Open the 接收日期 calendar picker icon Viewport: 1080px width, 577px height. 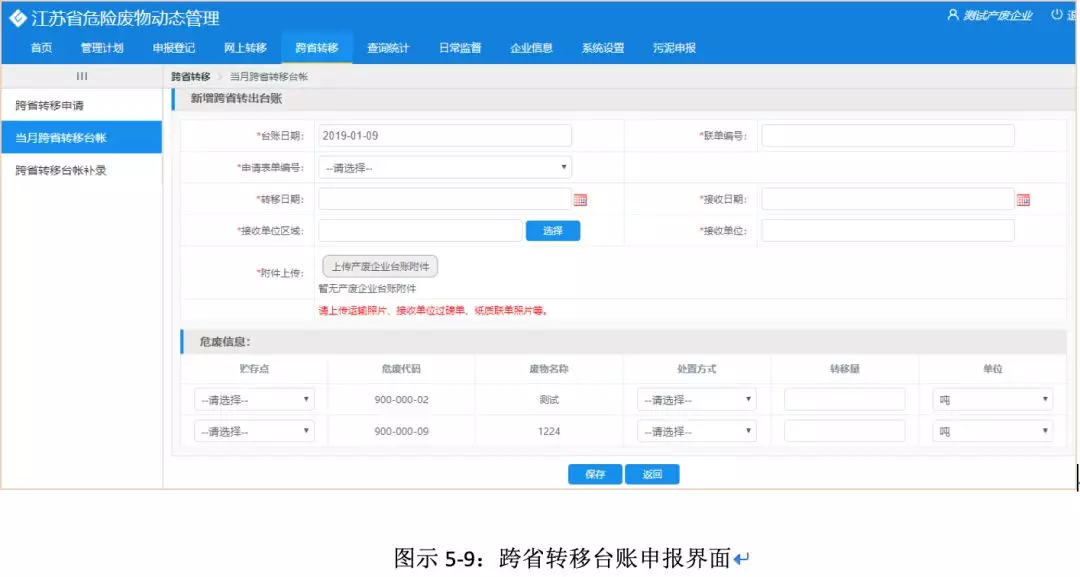click(1023, 200)
